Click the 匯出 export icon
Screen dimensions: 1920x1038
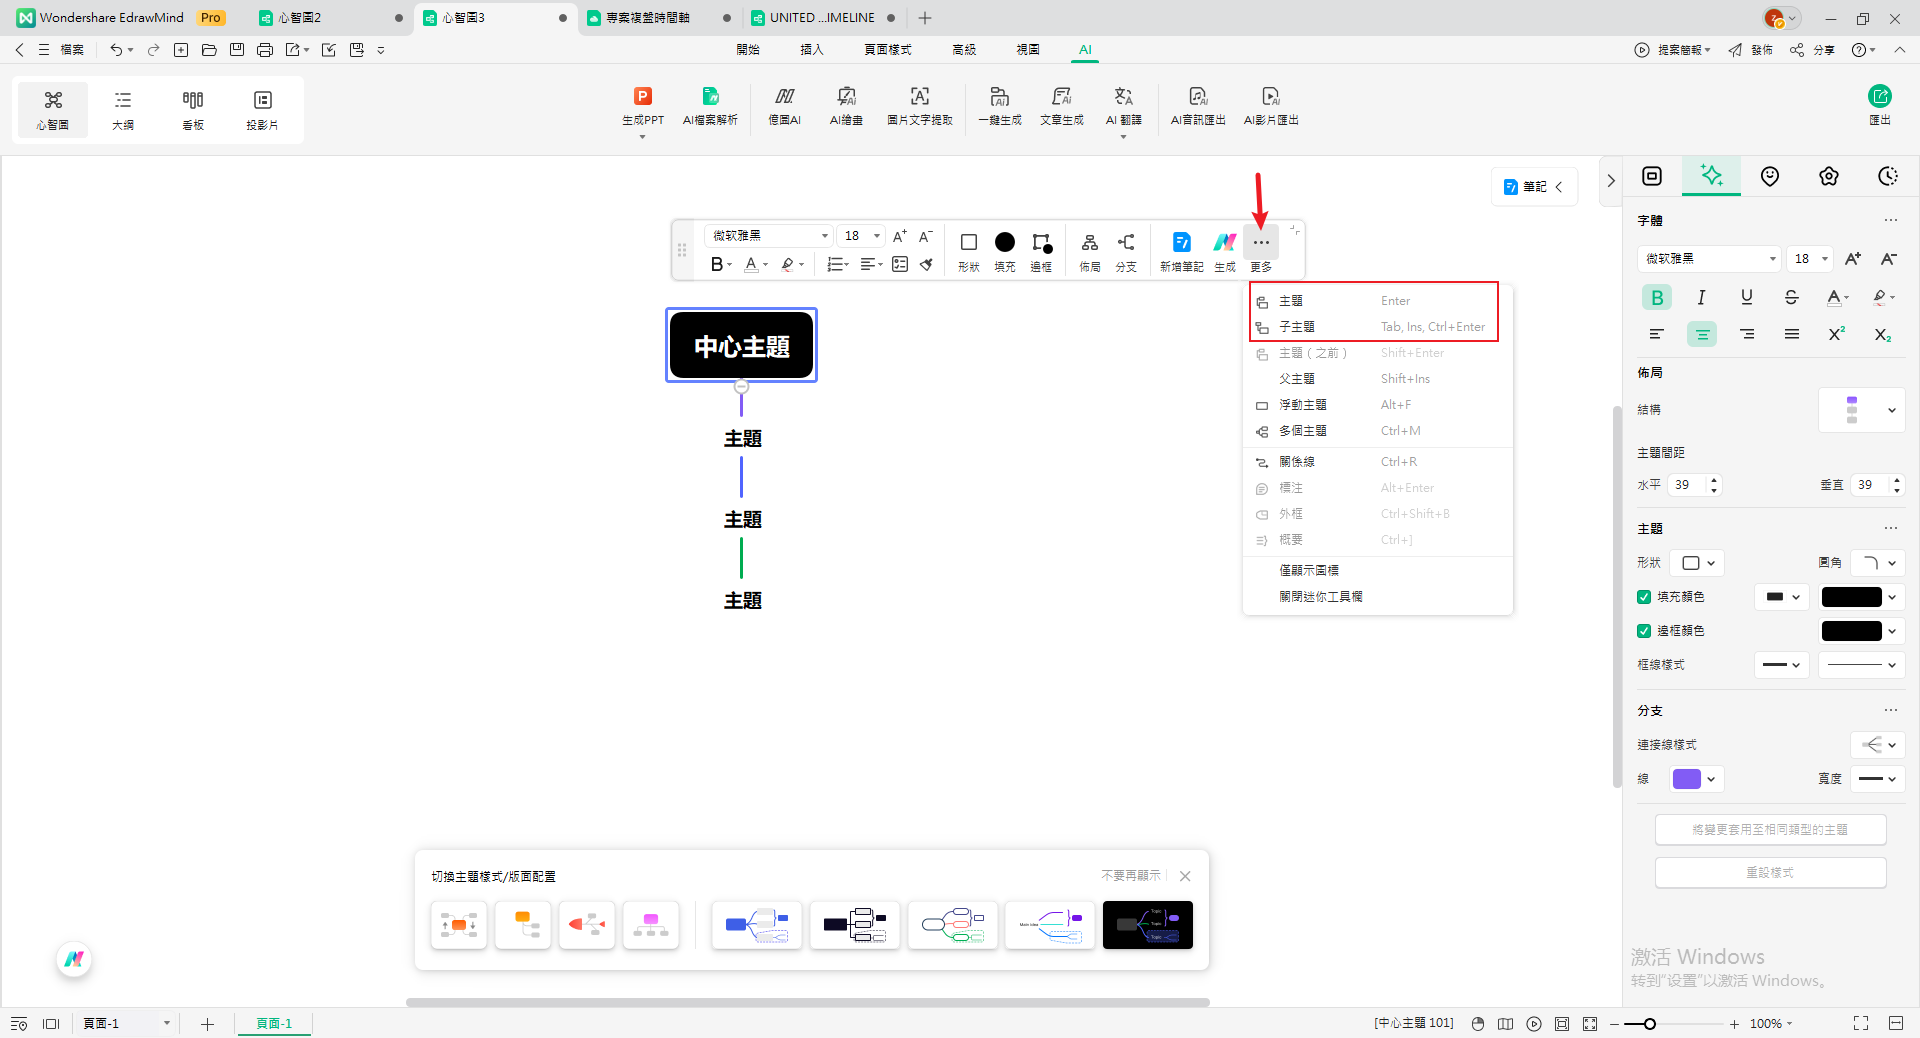tap(1879, 97)
